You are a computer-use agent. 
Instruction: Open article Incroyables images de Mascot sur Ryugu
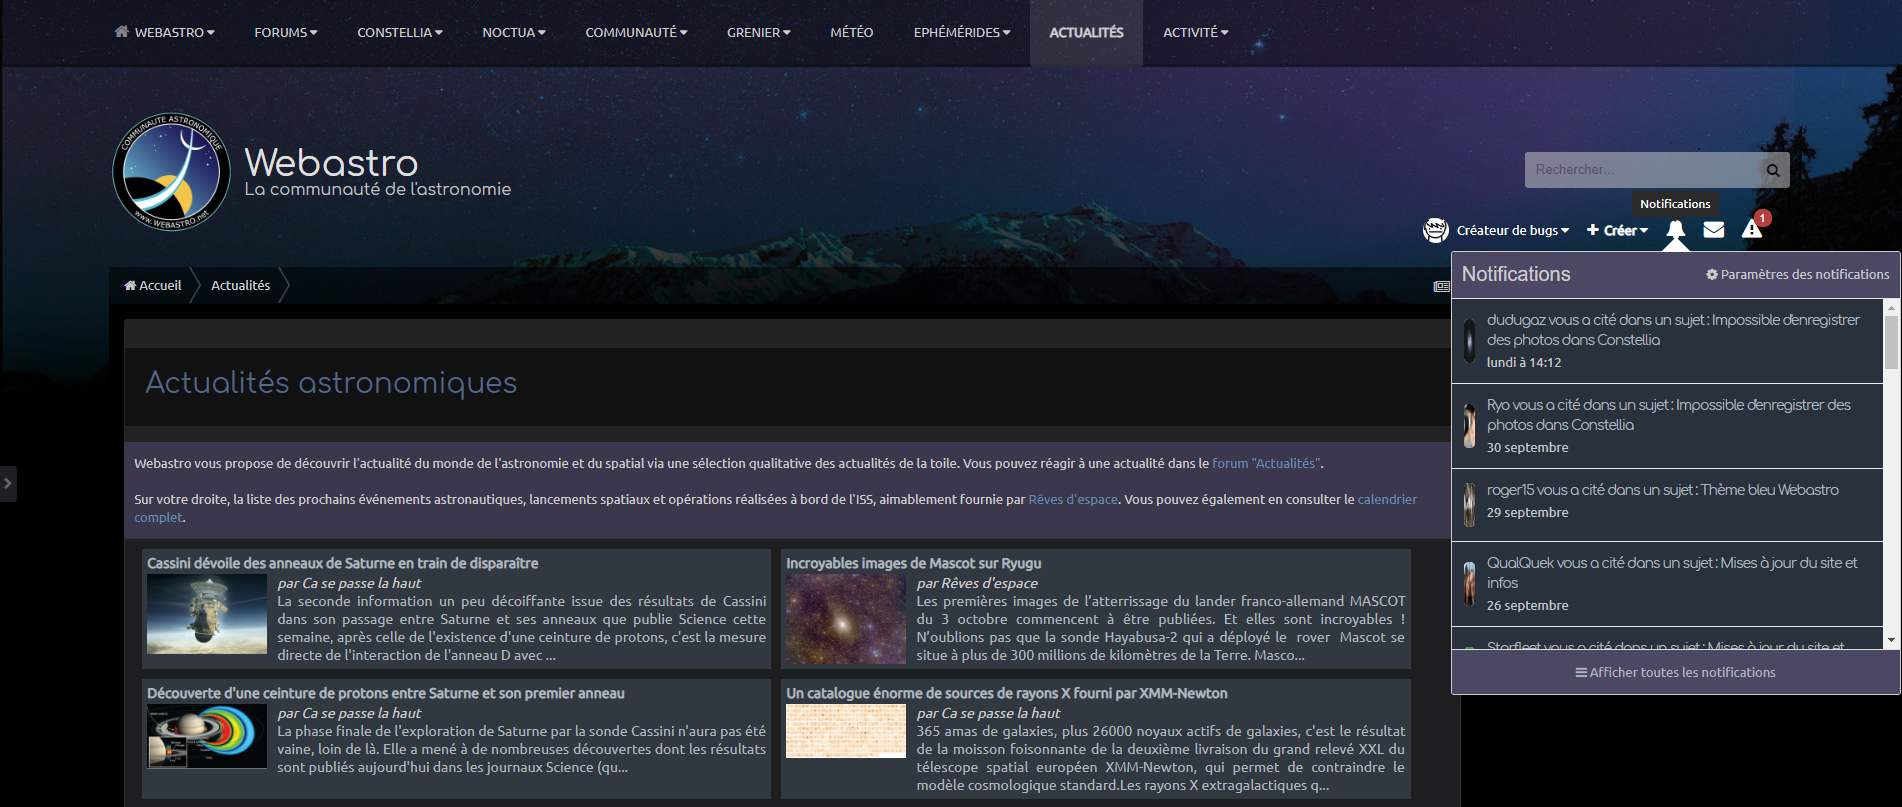point(914,563)
